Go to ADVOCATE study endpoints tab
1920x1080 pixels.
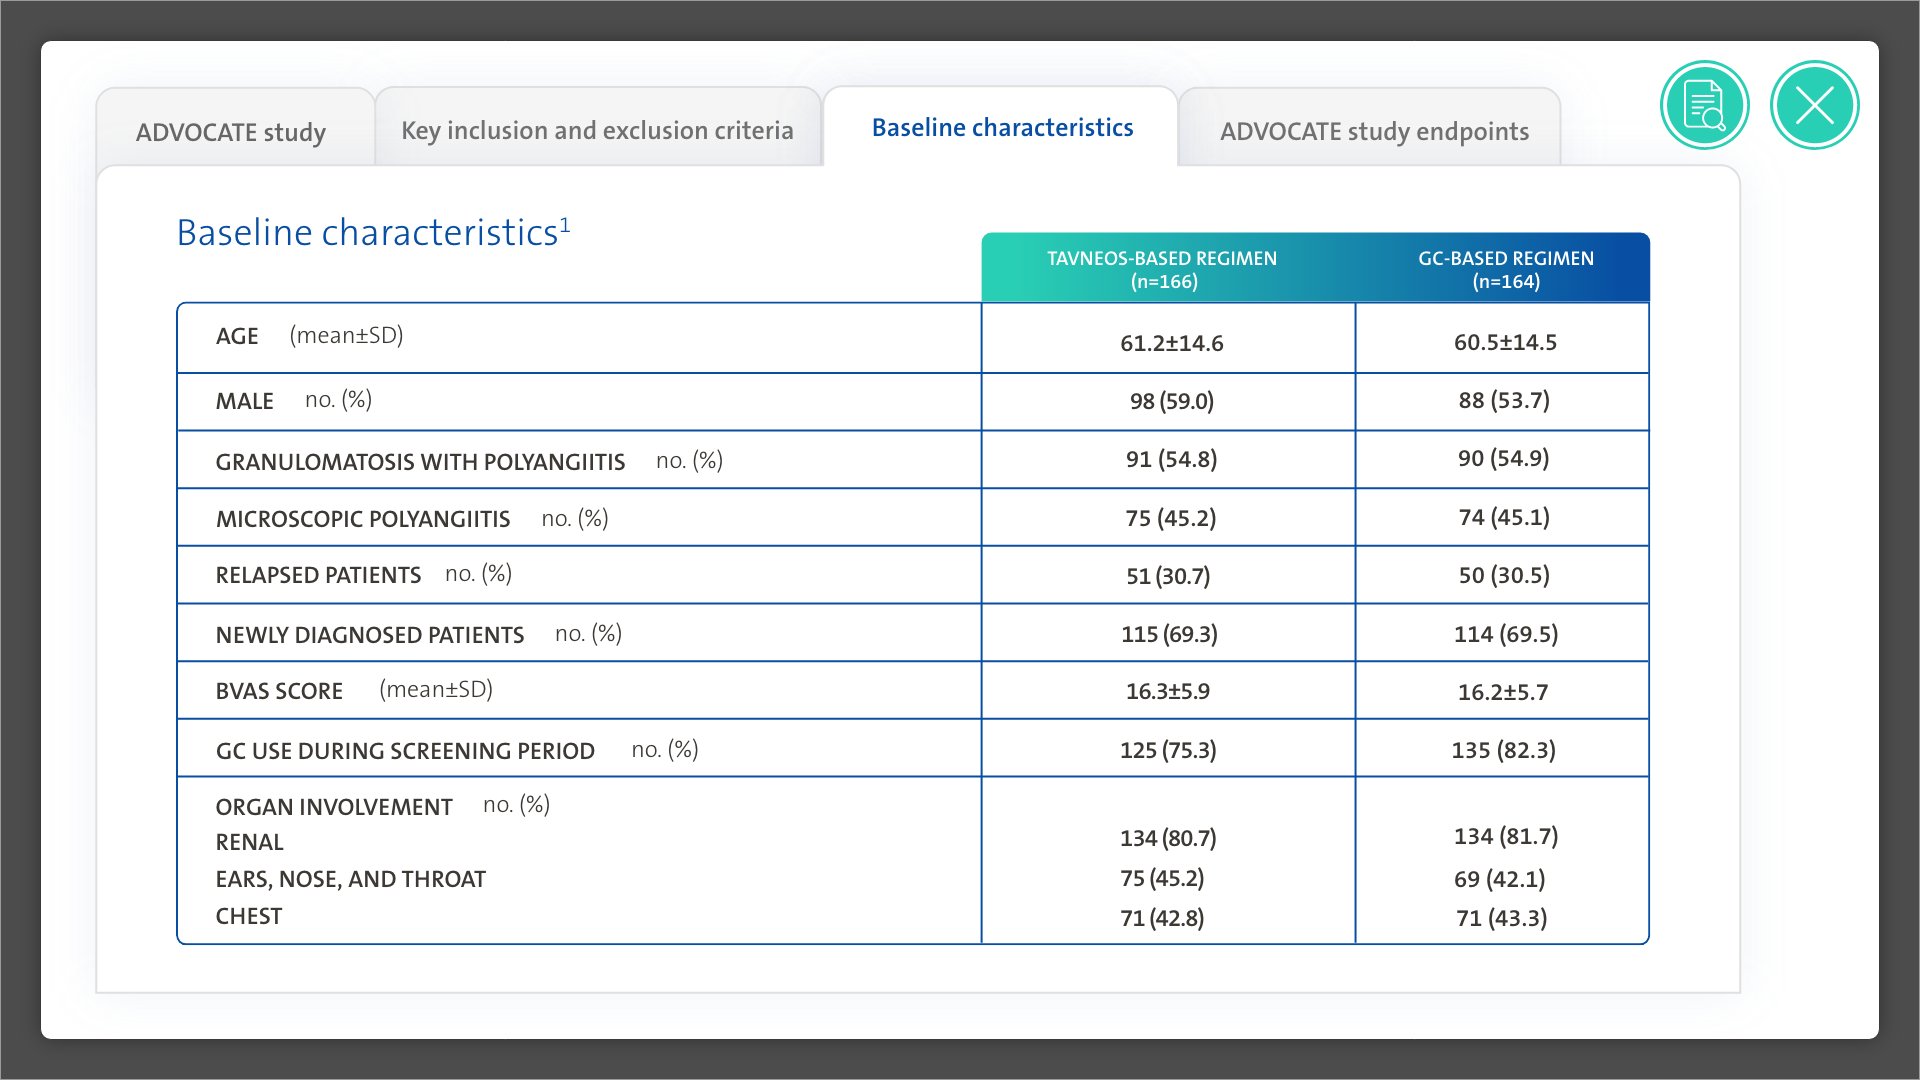point(1374,132)
